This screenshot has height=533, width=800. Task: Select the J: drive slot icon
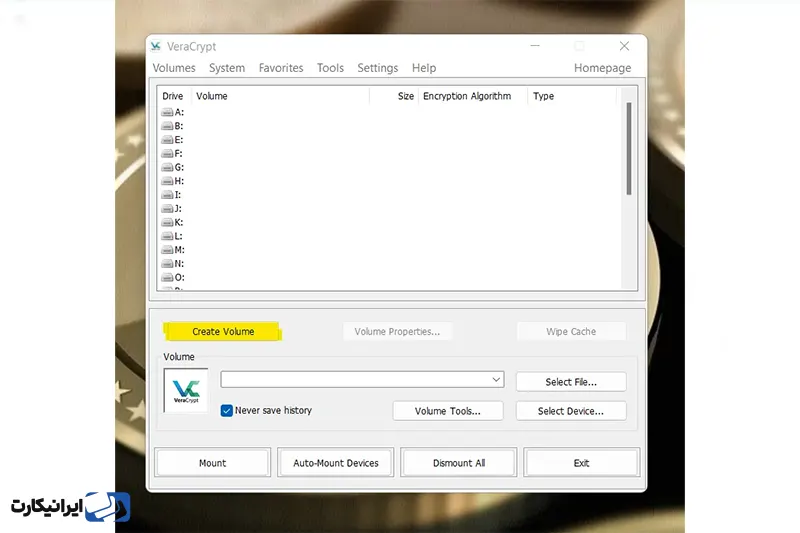click(167, 209)
